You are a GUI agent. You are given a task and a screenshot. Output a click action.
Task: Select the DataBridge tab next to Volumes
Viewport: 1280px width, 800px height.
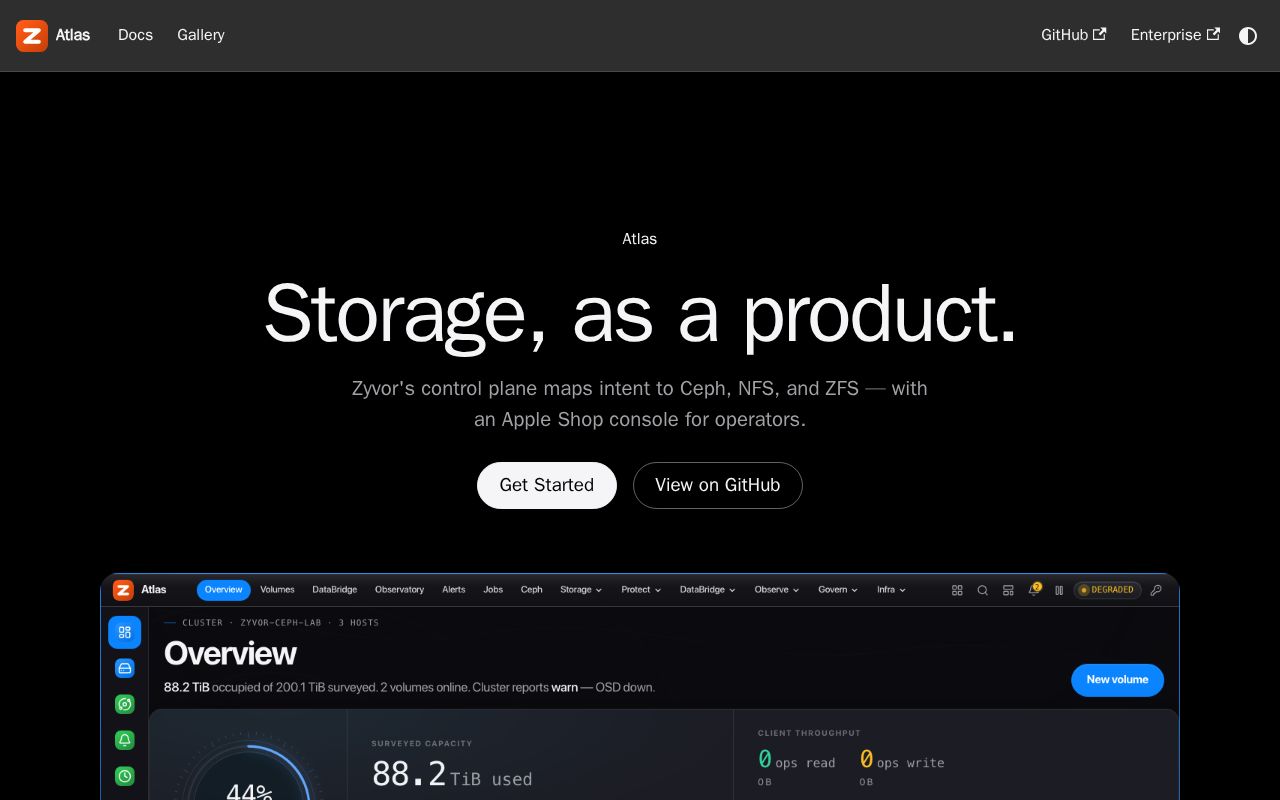(334, 590)
